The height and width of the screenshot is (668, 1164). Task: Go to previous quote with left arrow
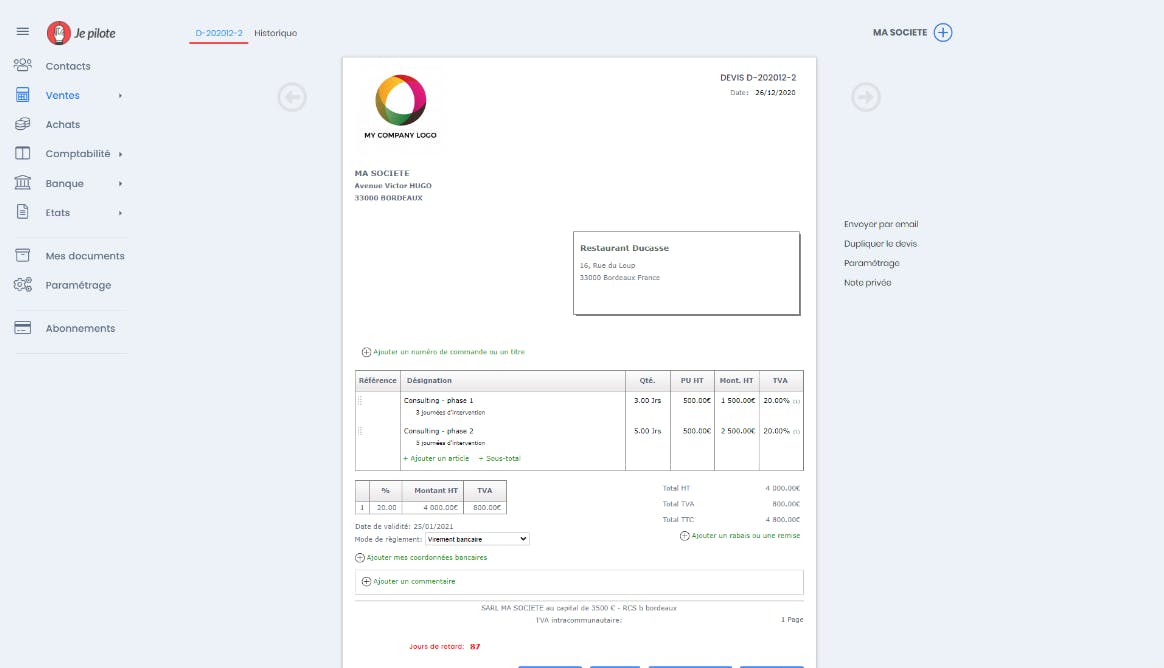[x=292, y=97]
